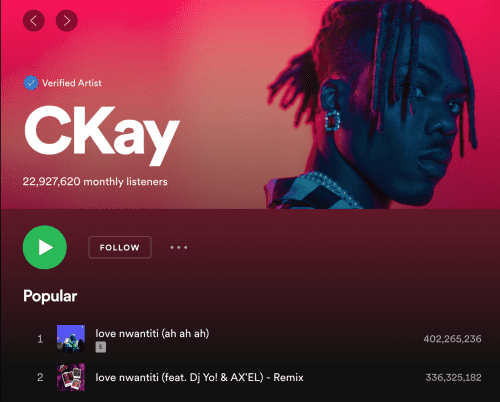500x402 pixels.
Task: Click the CKay artist name title
Action: tap(102, 134)
